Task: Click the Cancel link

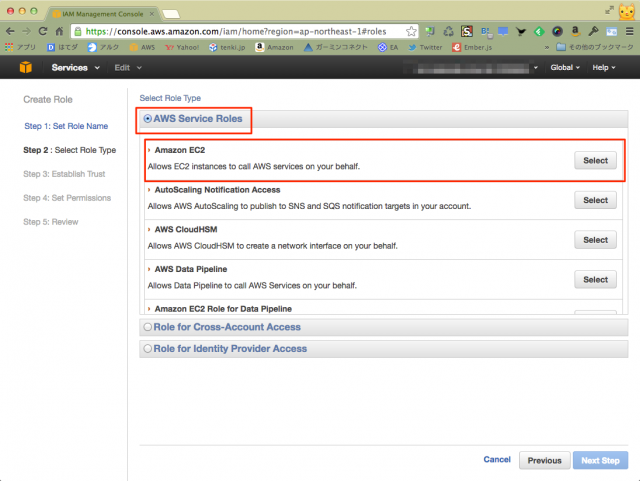Action: click(497, 459)
